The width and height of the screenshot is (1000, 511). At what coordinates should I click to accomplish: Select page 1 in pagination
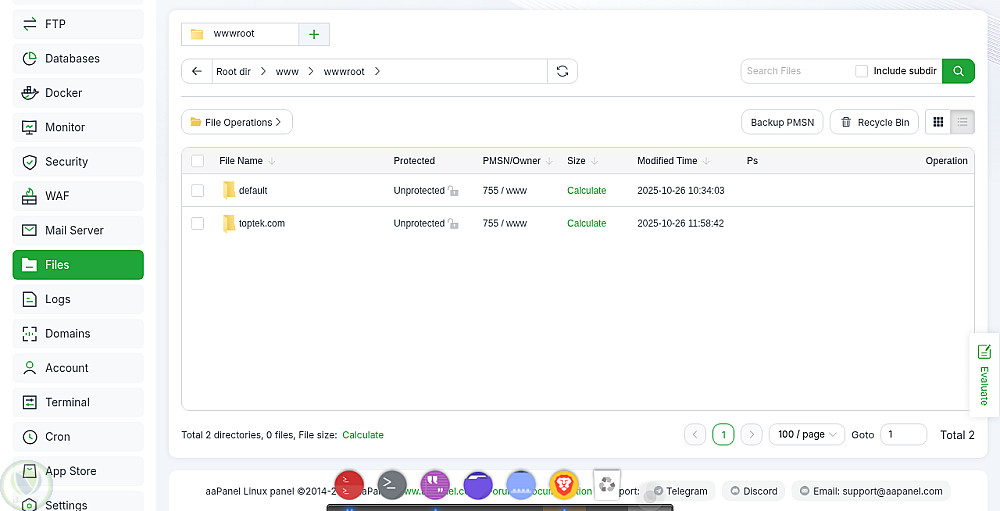[x=723, y=434]
